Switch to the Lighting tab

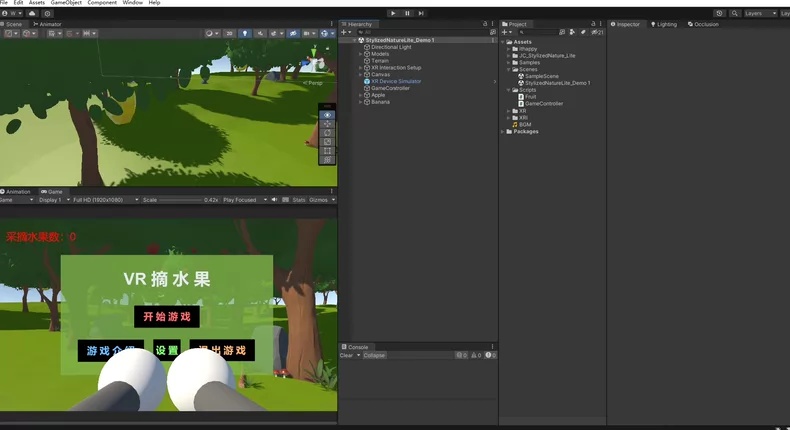click(x=664, y=24)
